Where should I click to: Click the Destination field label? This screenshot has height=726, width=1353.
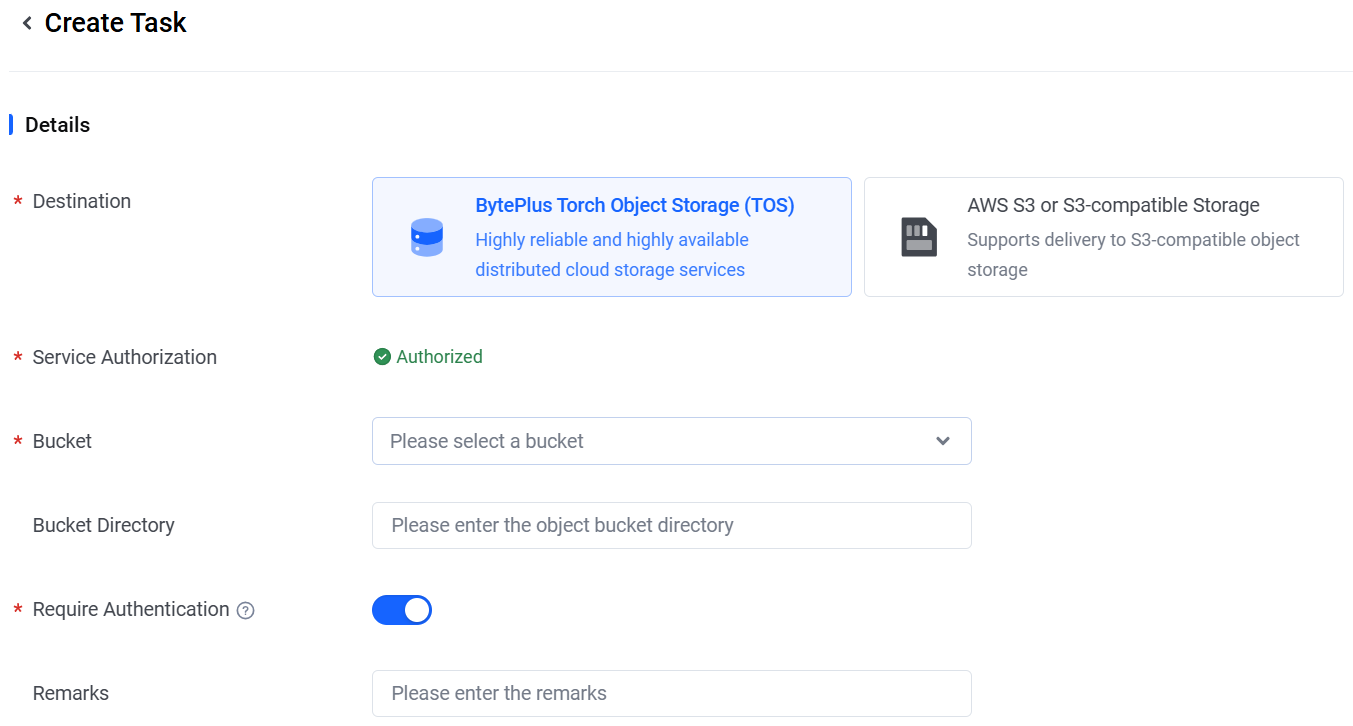click(x=81, y=201)
